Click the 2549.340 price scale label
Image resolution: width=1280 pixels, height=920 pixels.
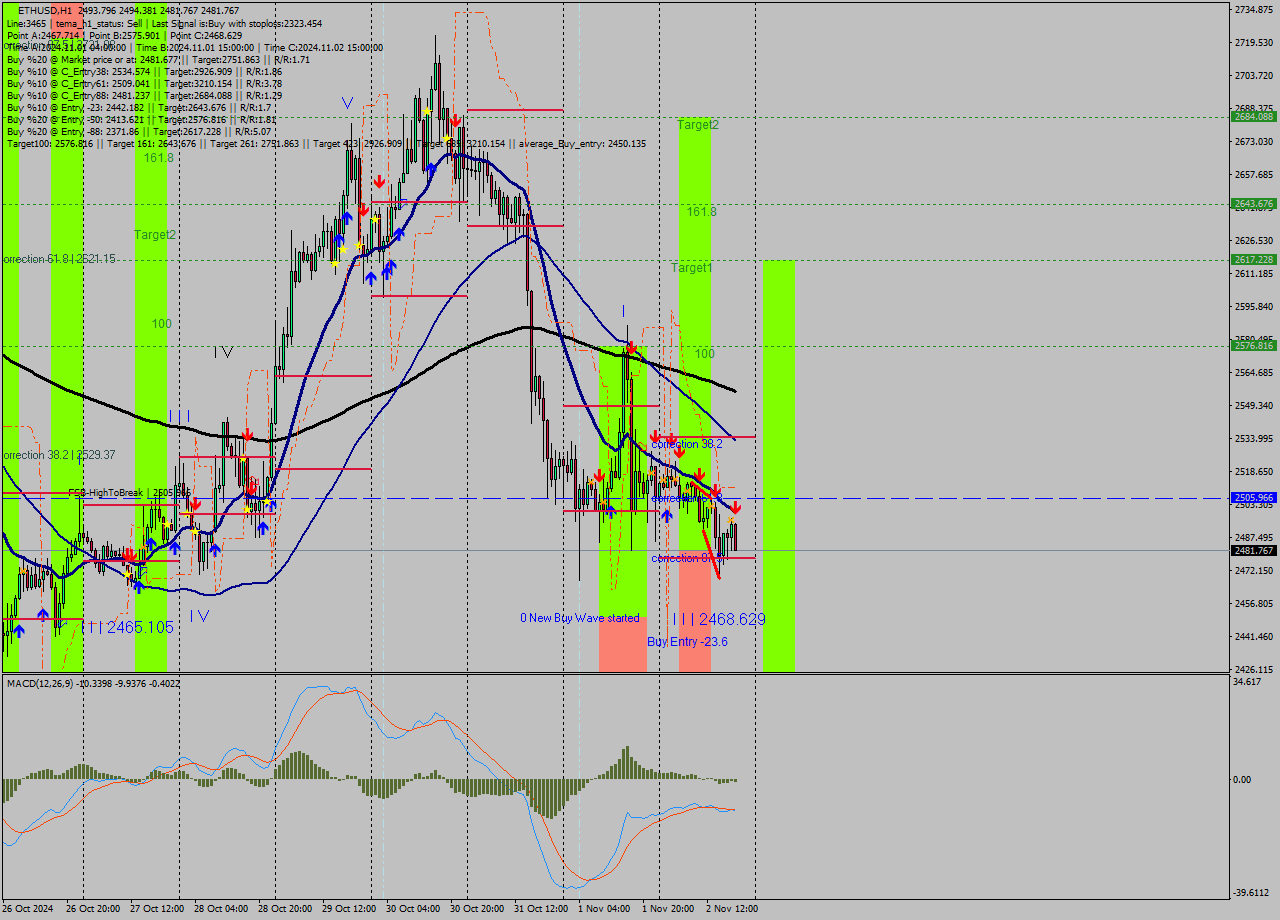(1253, 406)
